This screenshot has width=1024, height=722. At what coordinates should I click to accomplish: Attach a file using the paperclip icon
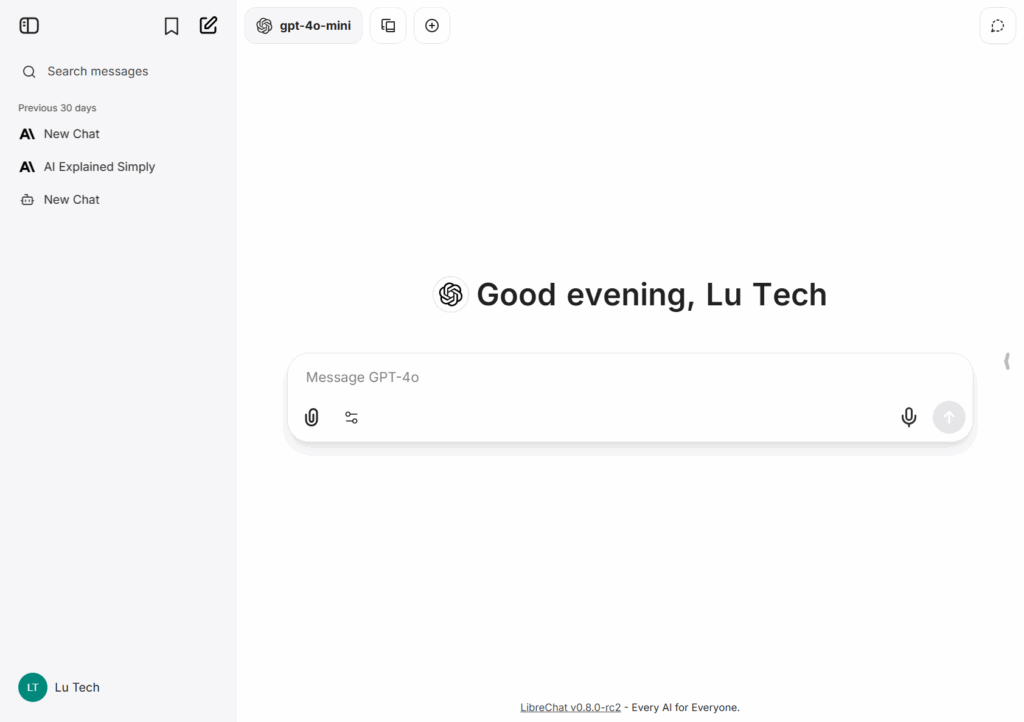pos(312,417)
